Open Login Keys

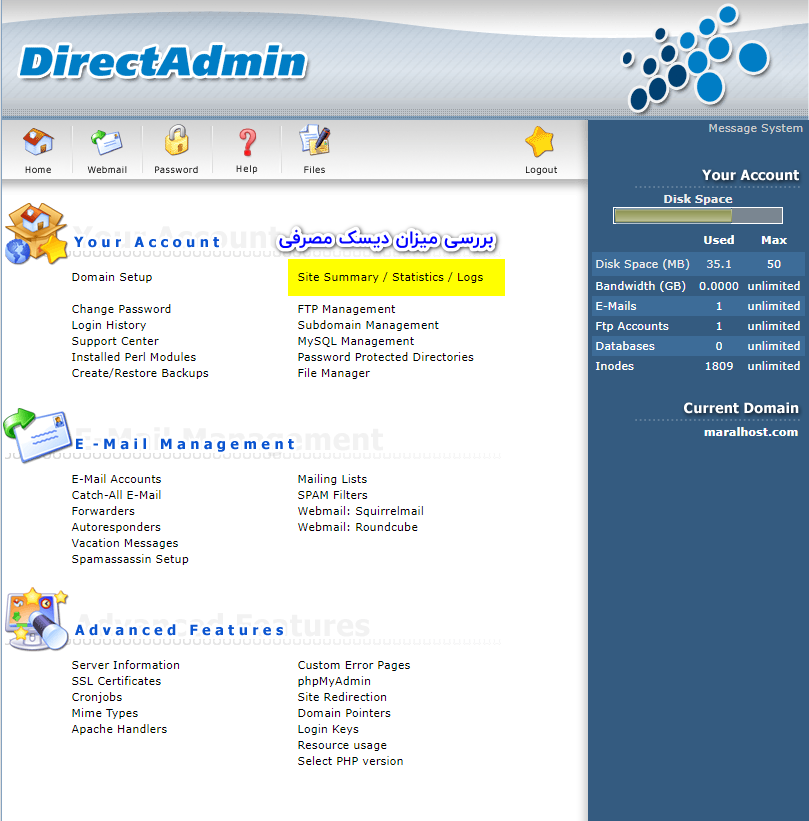tap(328, 729)
